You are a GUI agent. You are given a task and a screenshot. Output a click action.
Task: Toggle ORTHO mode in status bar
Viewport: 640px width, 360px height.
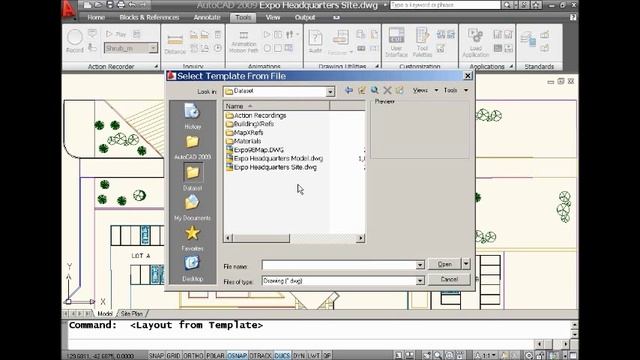(193, 356)
